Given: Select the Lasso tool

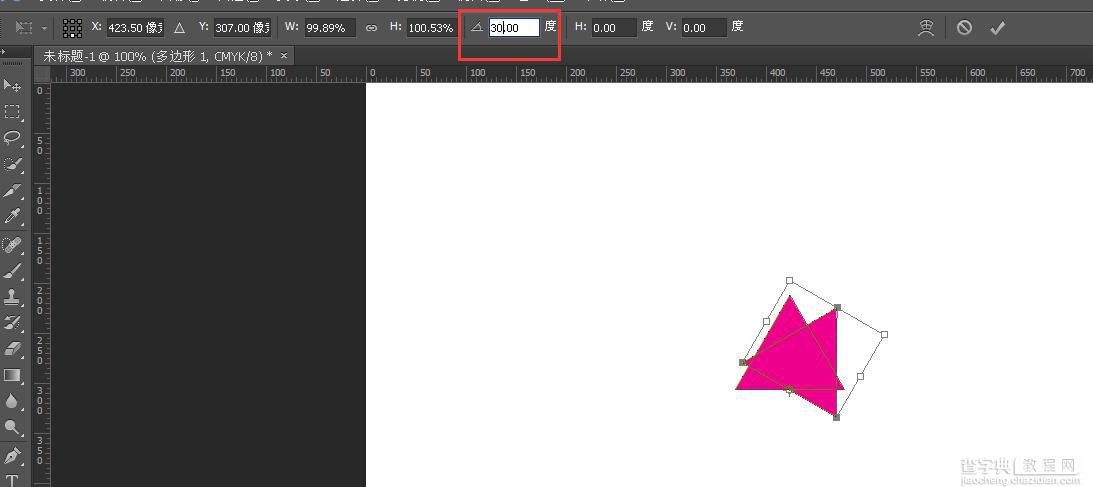Looking at the screenshot, I should pos(13,137).
